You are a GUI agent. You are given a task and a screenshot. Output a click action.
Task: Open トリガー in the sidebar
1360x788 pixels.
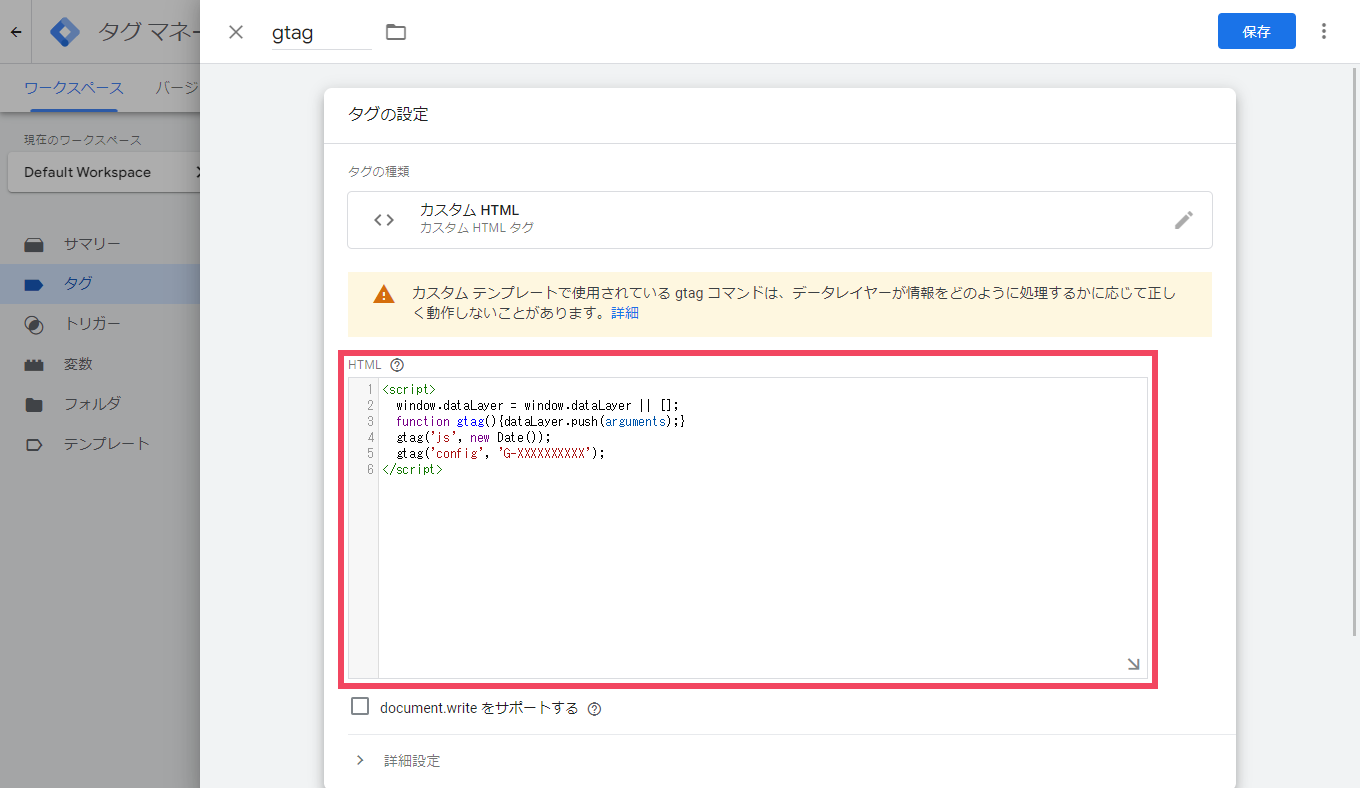[x=92, y=324]
